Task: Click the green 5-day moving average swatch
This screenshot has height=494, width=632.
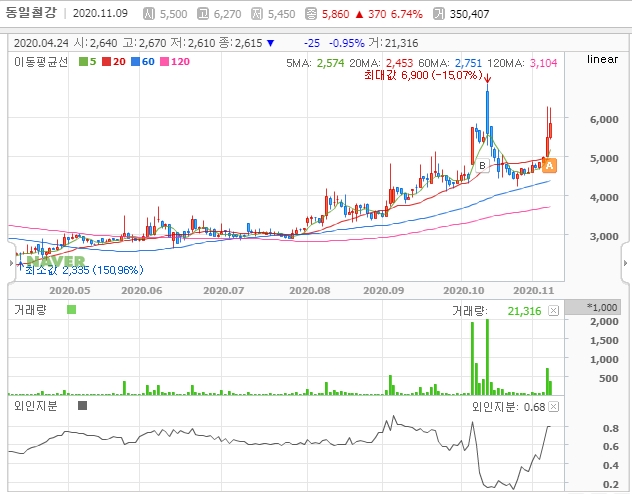Action: click(83, 62)
